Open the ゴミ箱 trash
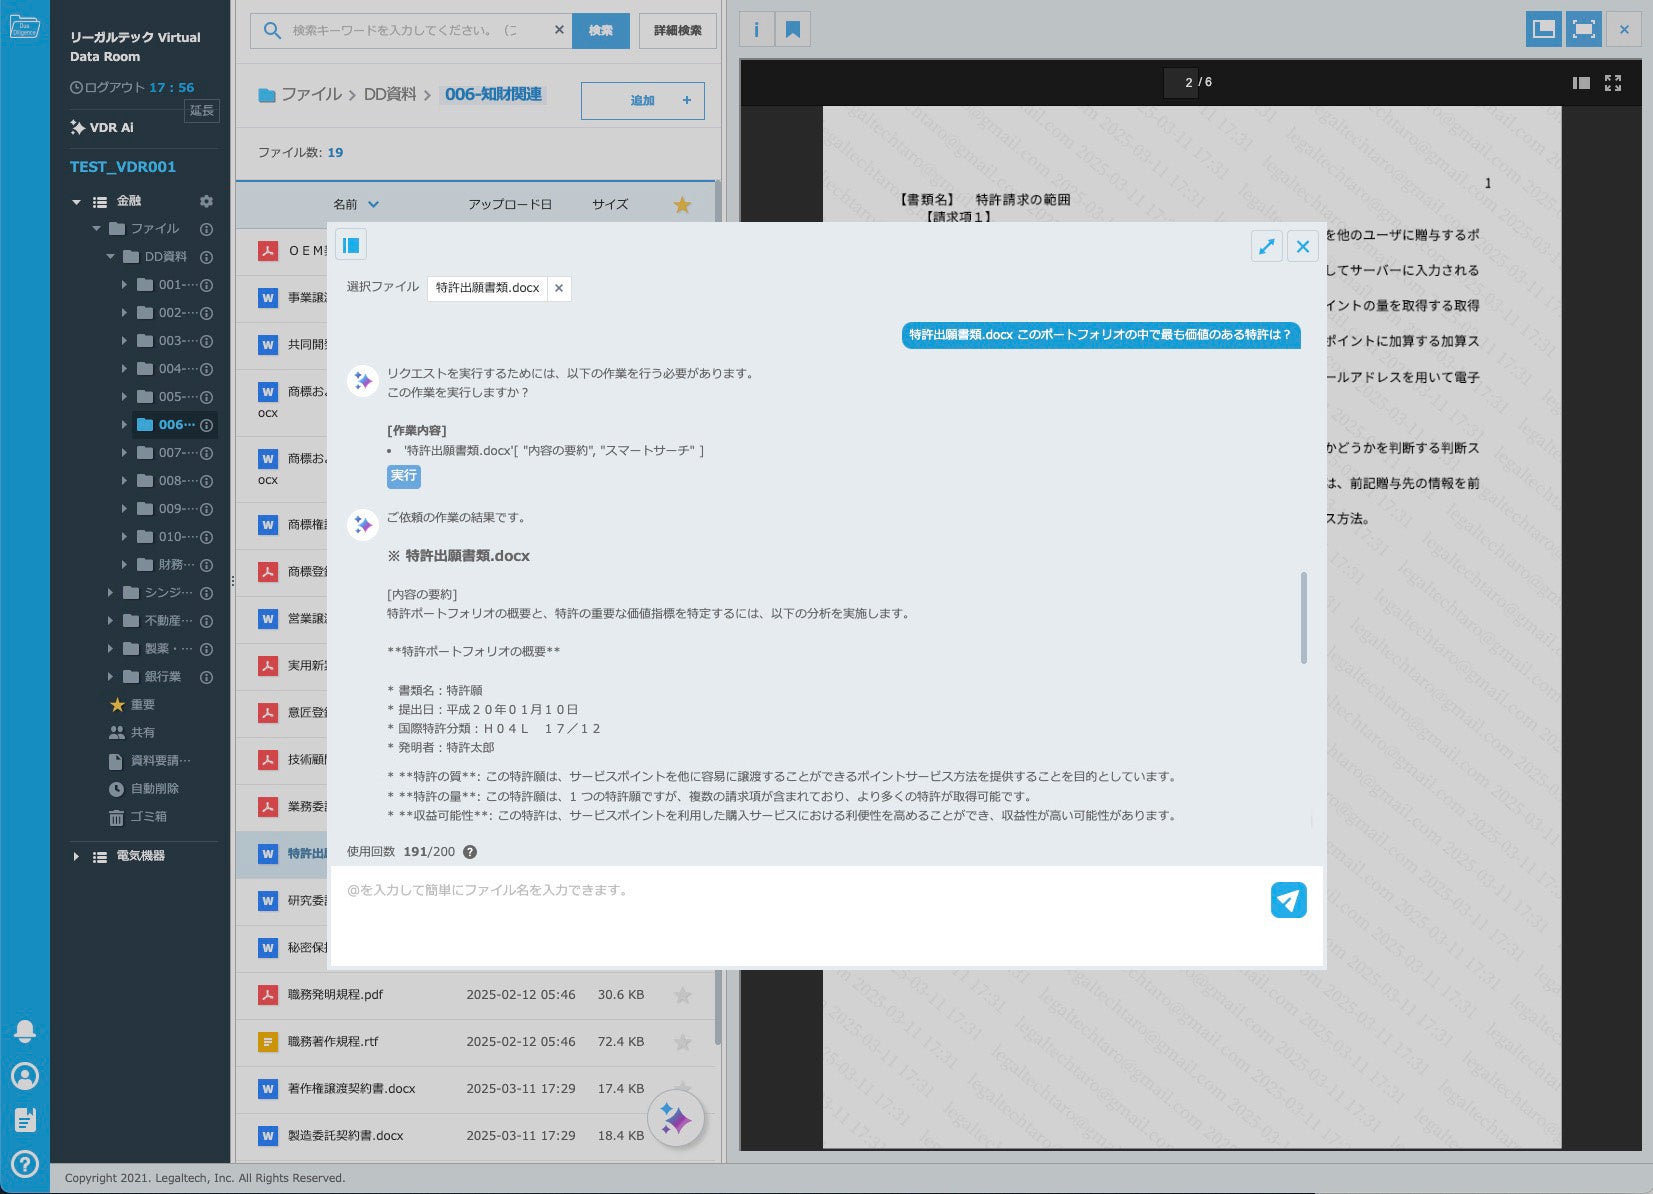The width and height of the screenshot is (1653, 1194). 139,817
